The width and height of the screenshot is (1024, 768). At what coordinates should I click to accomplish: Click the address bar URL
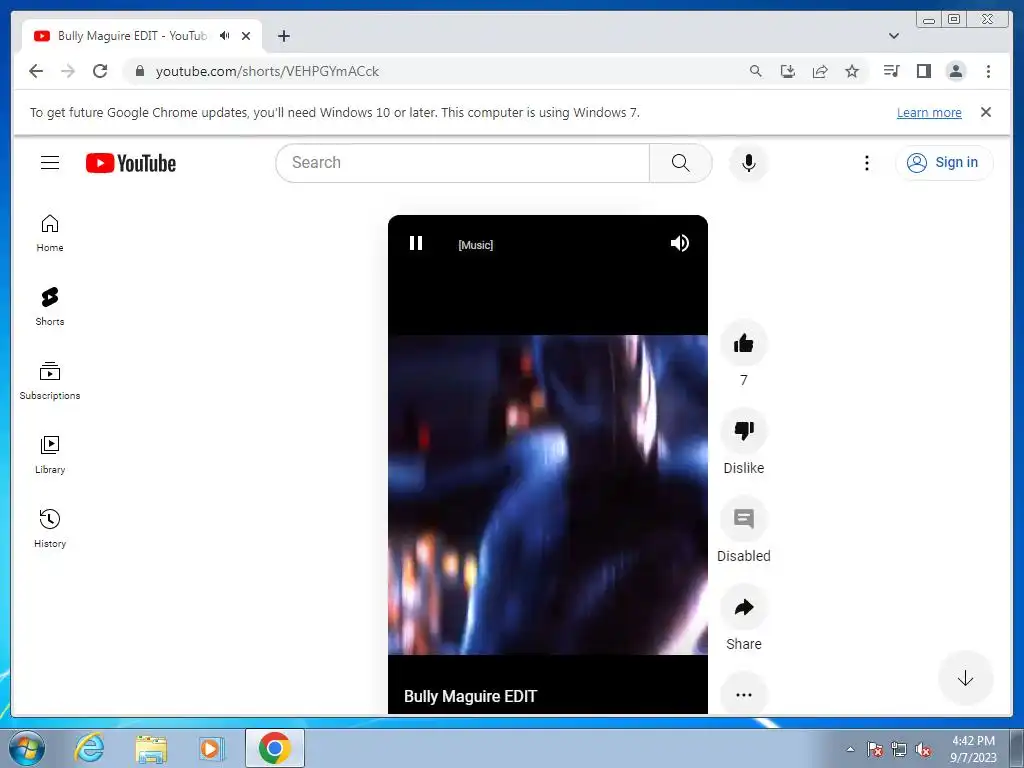[267, 71]
